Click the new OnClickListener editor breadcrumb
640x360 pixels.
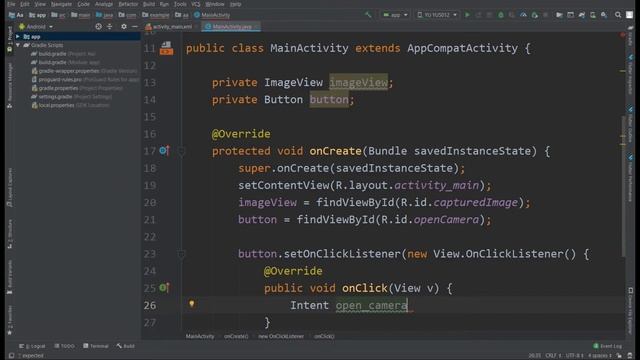tap(281, 336)
